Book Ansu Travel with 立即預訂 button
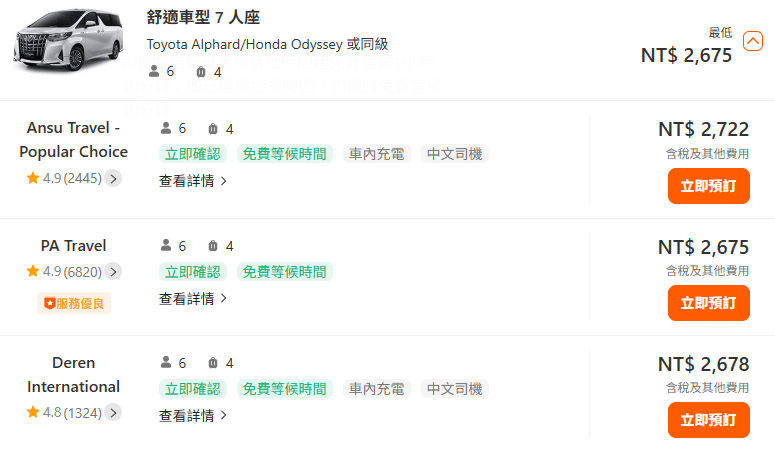775x449 pixels. 709,186
